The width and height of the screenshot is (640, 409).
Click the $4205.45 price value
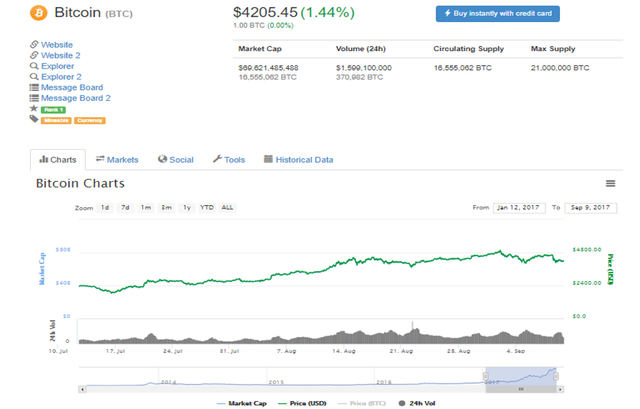(x=265, y=13)
